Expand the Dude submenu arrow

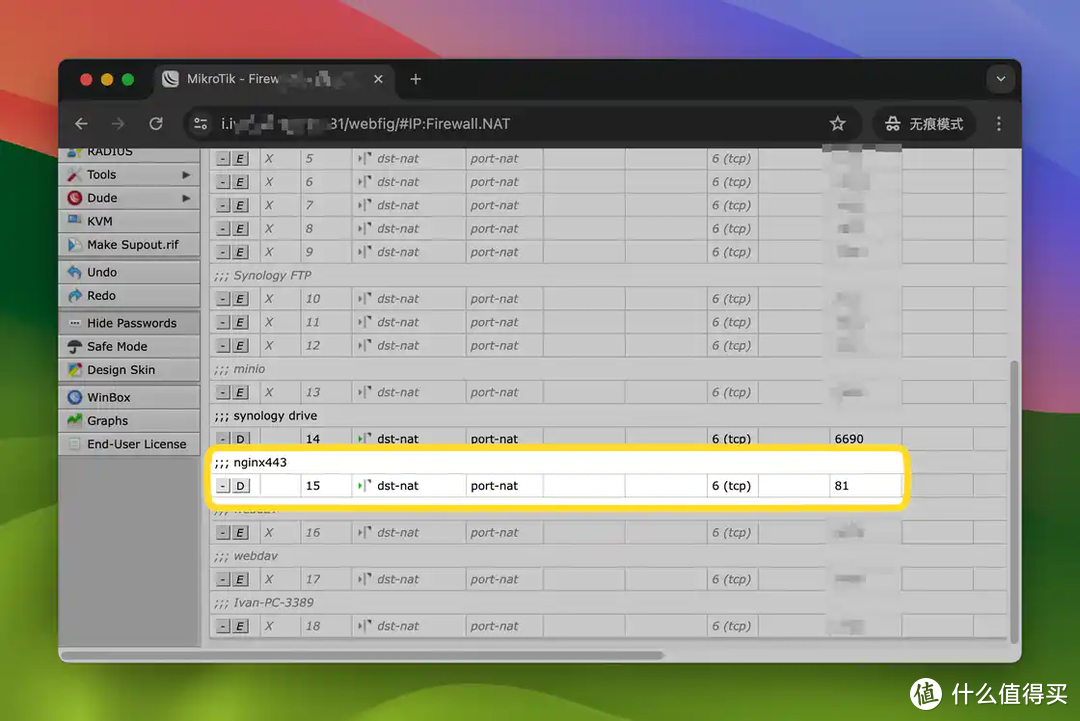[x=186, y=198]
